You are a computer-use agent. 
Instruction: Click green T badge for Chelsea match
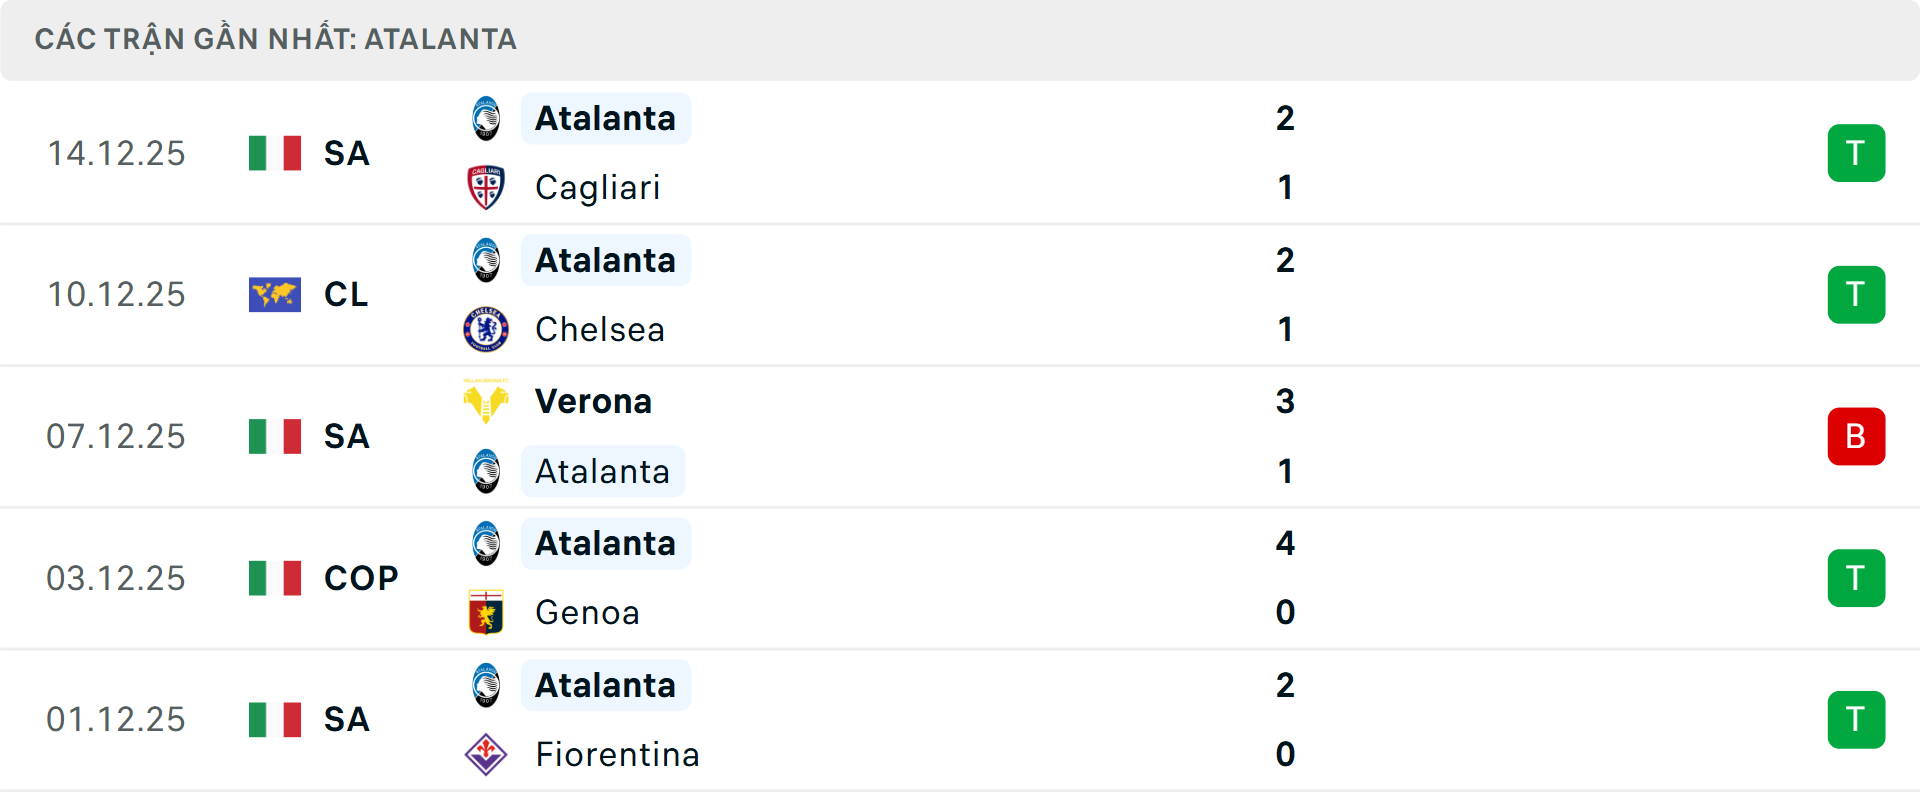[x=1856, y=295]
